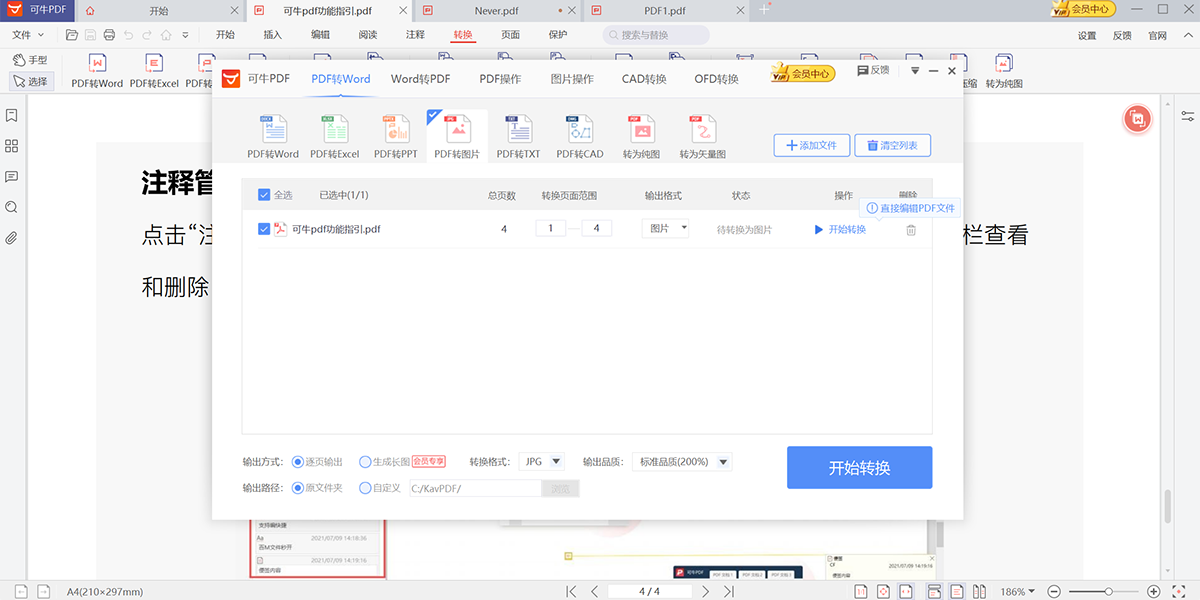The image size is (1200, 600).
Task: Open the bookmark panel in the left sidebar
Action: (12, 116)
